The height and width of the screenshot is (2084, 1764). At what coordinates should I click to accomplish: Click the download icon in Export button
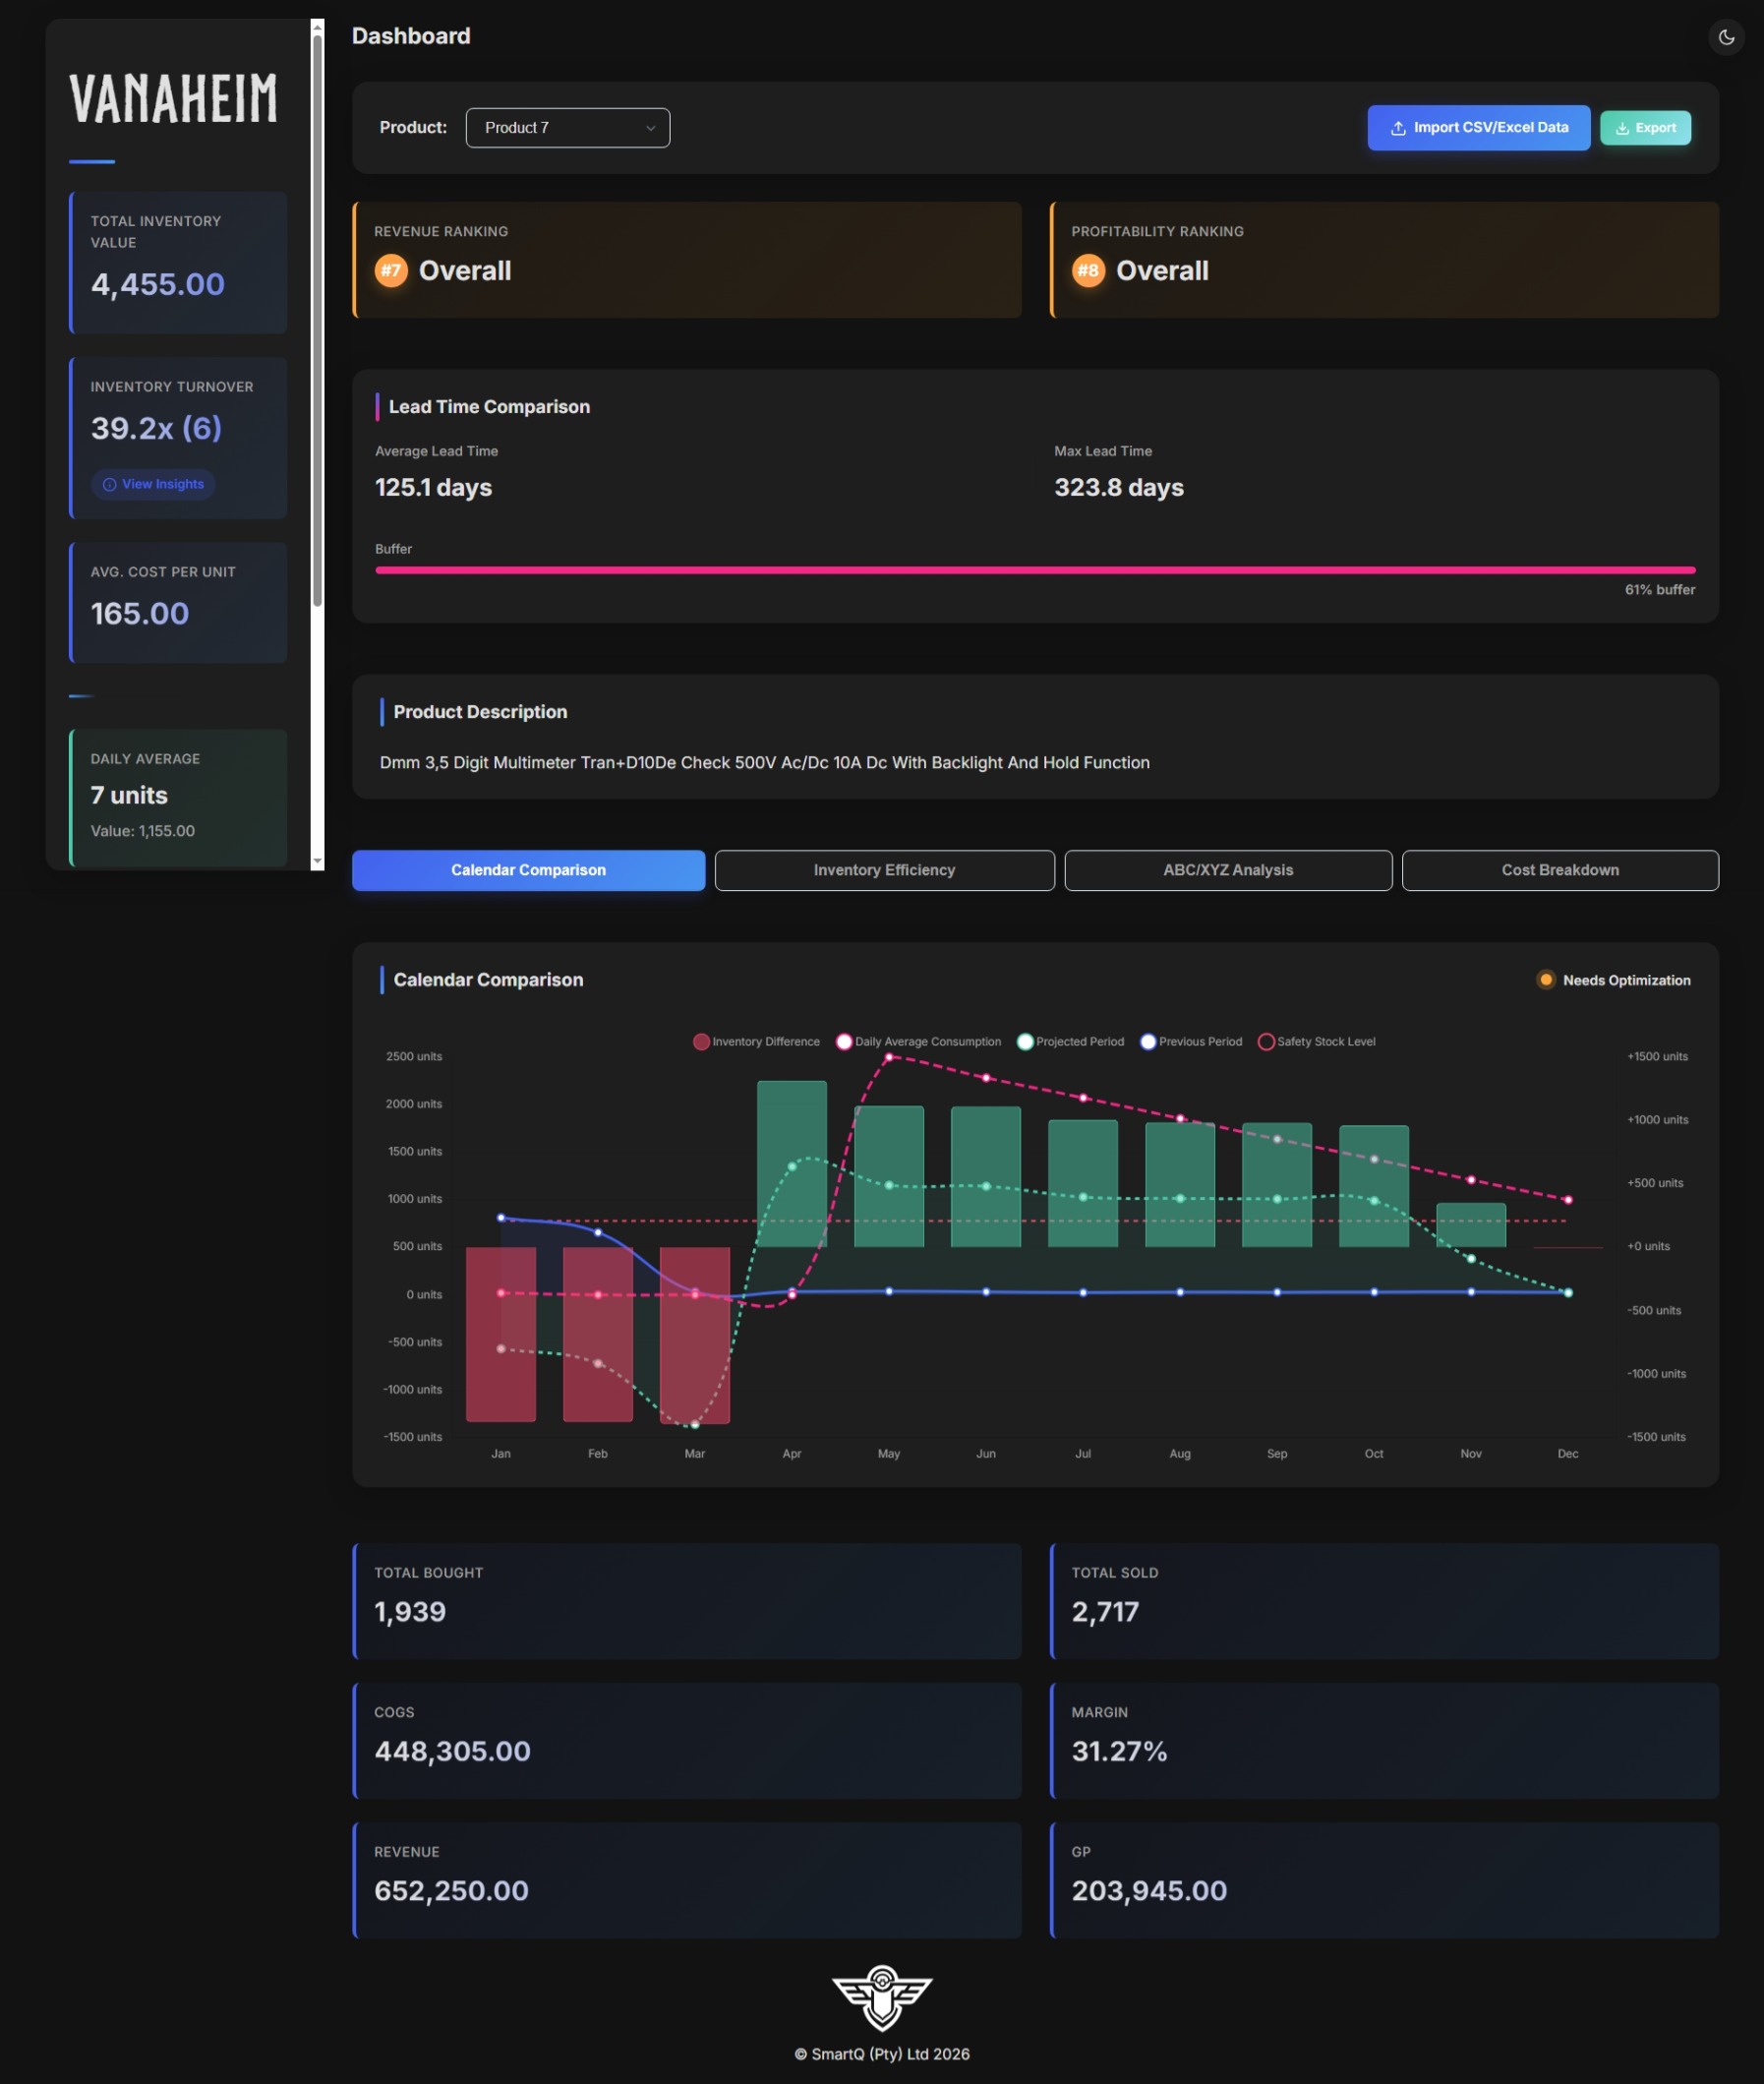(x=1622, y=128)
